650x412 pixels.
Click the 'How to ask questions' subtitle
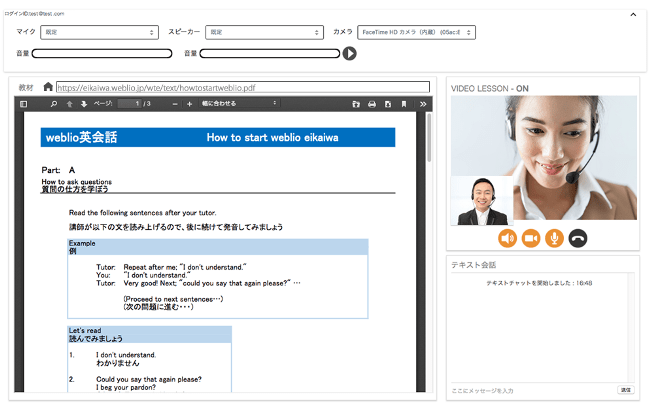[x=77, y=182]
